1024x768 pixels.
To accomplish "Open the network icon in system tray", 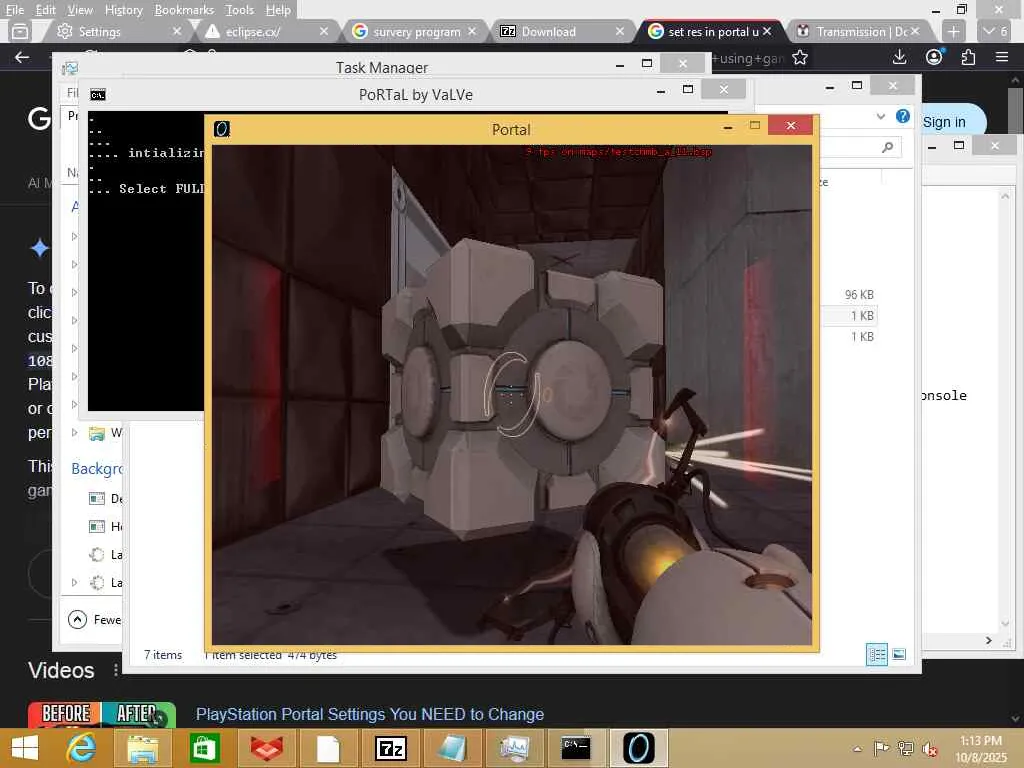I will click(905, 748).
